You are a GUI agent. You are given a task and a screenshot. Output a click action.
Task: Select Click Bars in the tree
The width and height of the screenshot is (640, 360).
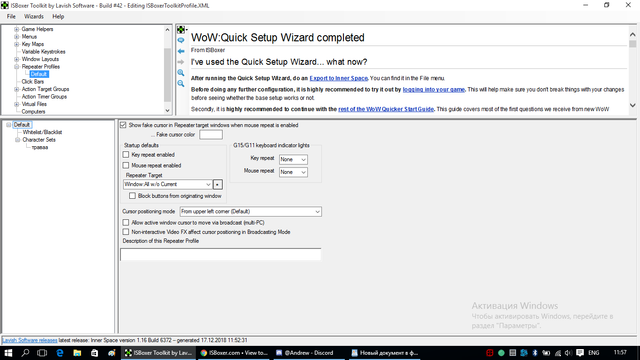click(33, 82)
